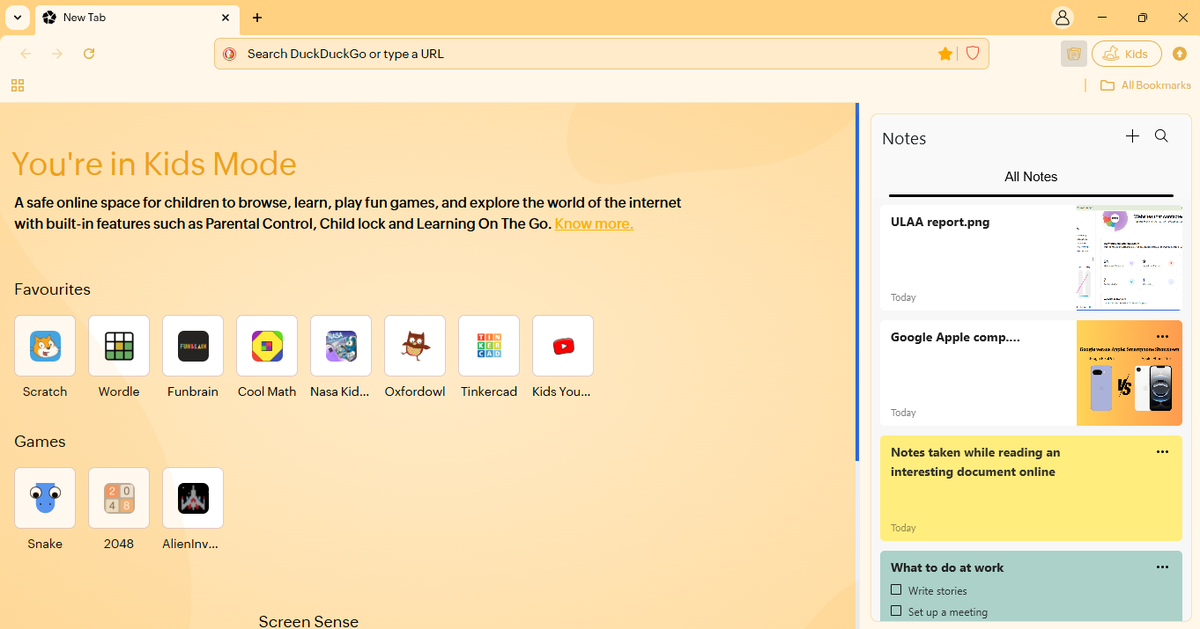Click the DuckDuckGo search engine icon

point(229,54)
